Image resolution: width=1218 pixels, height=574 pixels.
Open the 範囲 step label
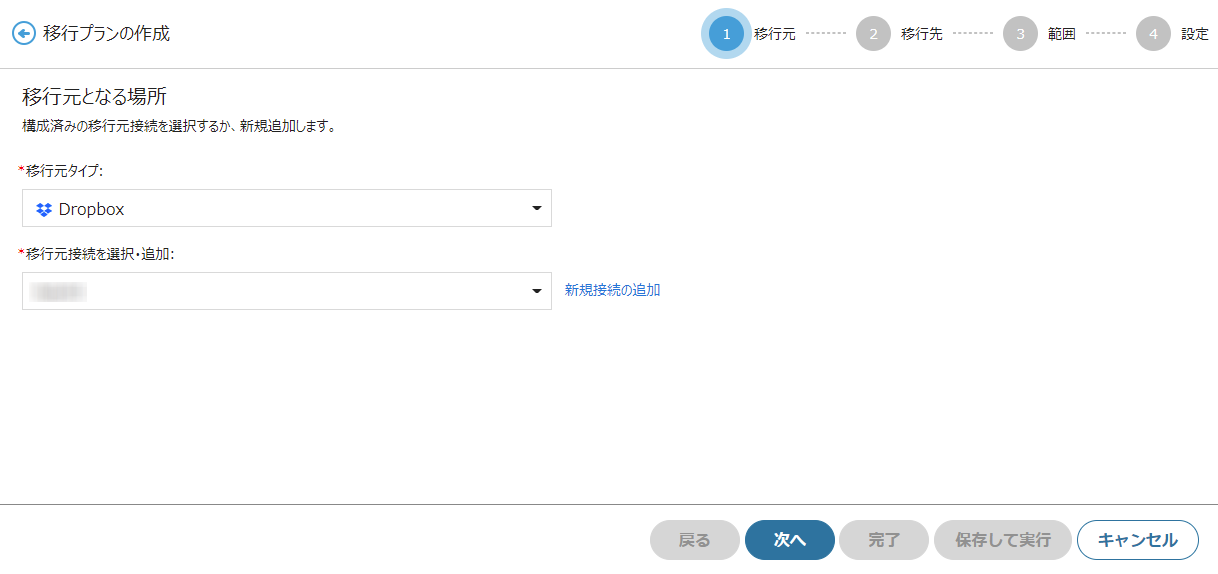pyautogui.click(x=1062, y=34)
